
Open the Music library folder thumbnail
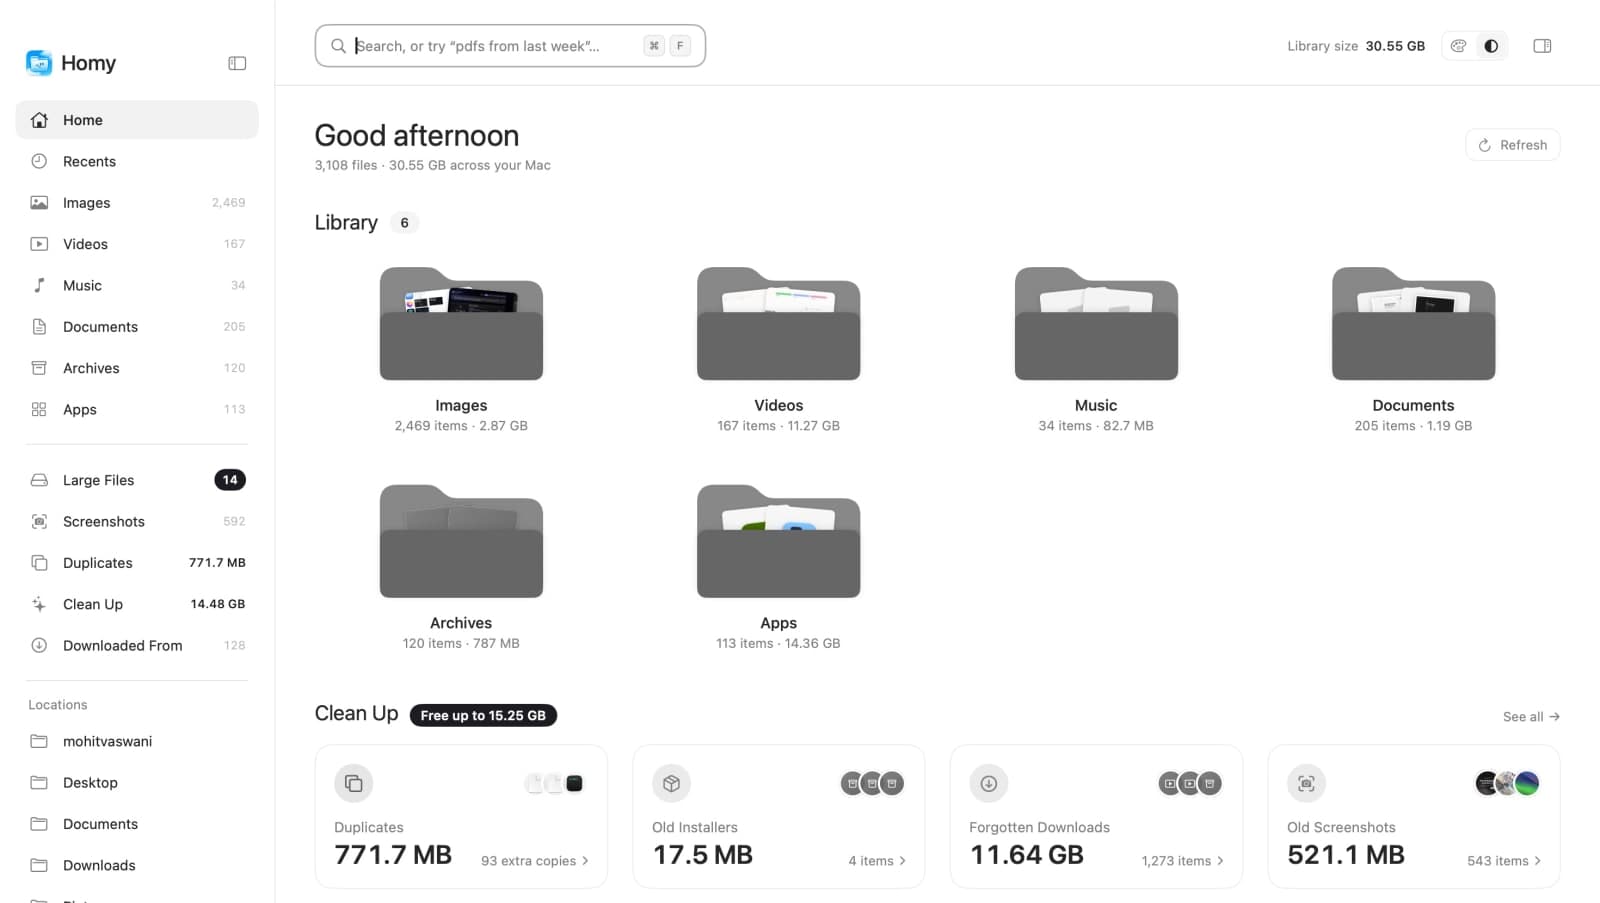coord(1096,324)
